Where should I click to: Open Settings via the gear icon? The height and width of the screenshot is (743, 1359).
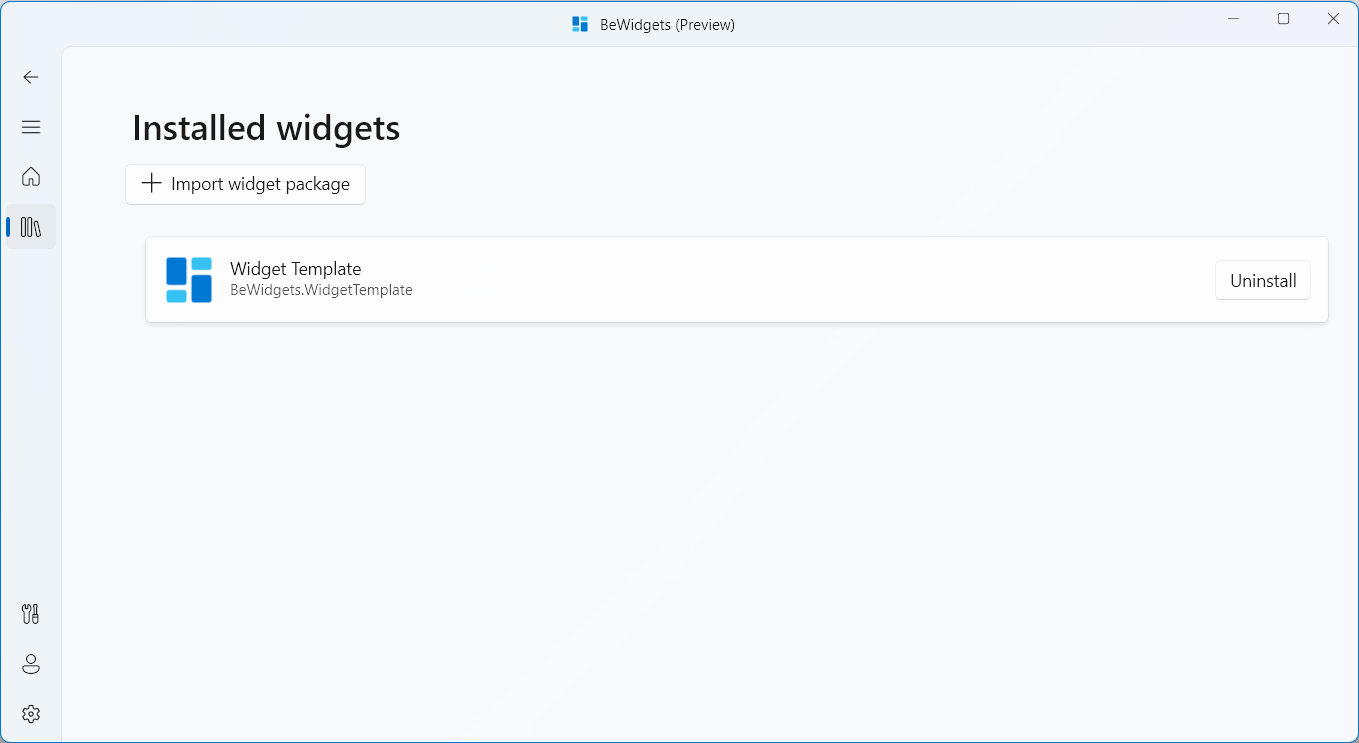tap(30, 713)
